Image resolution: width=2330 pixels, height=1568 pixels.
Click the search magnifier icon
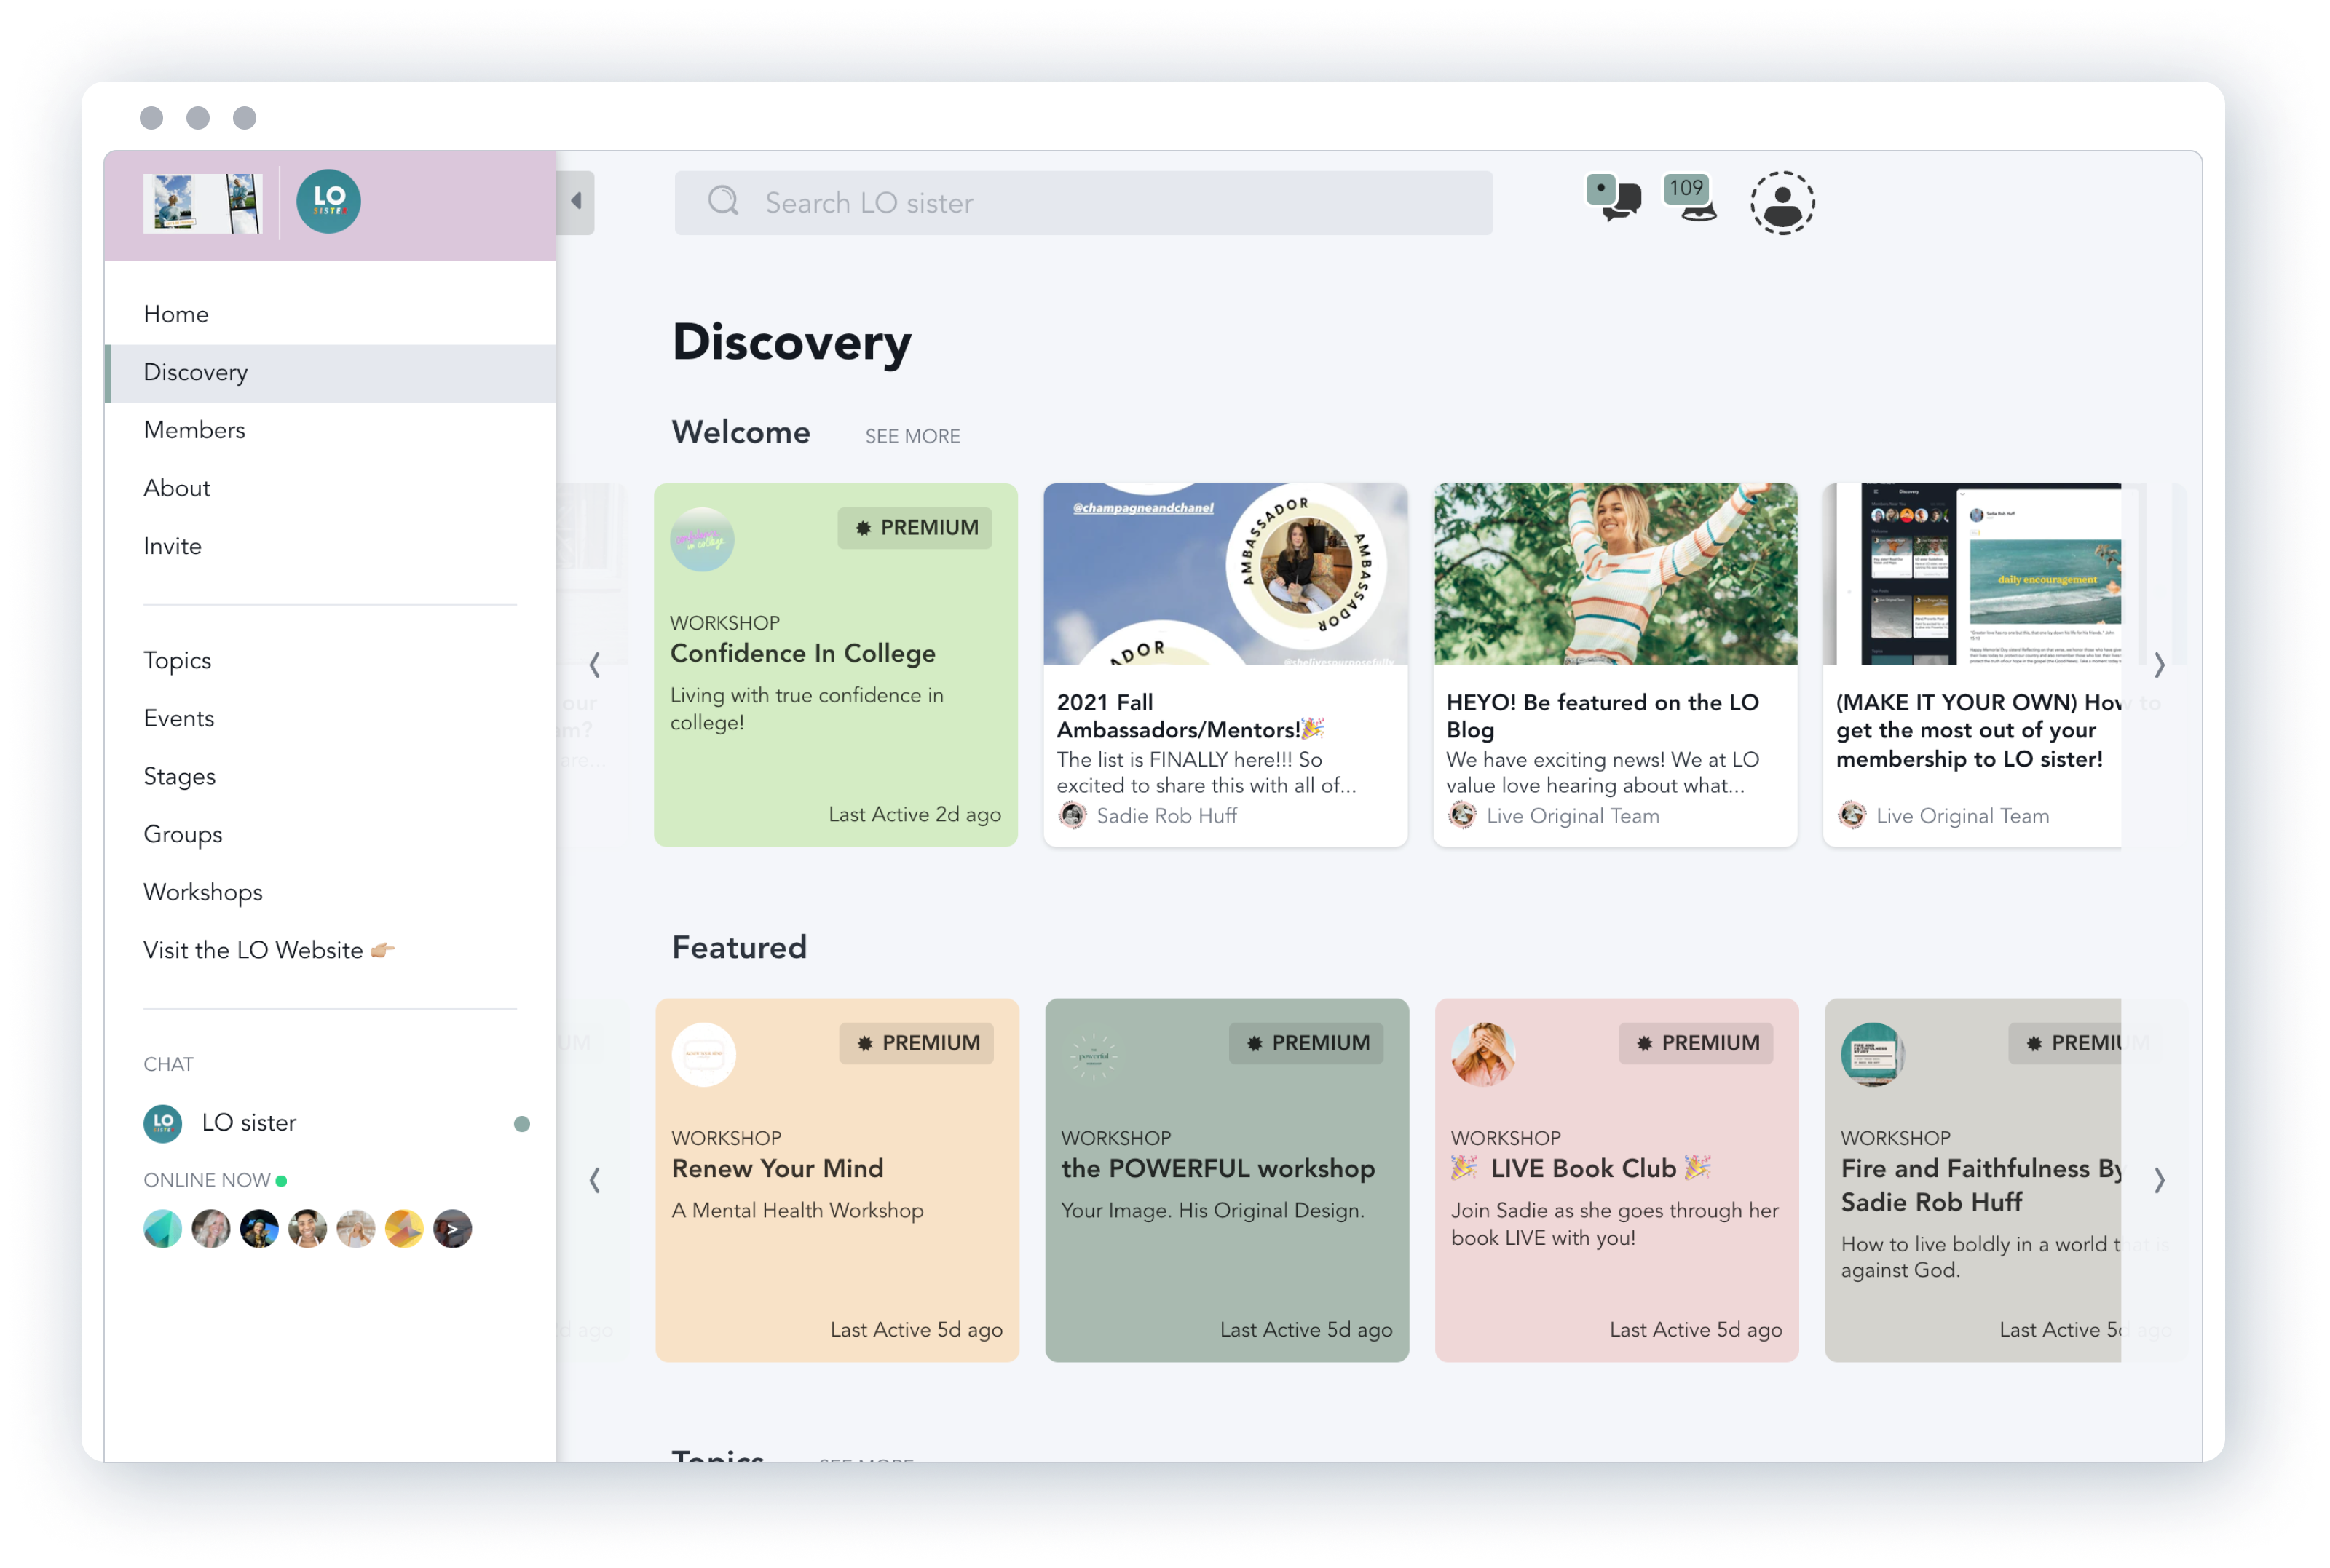point(723,201)
